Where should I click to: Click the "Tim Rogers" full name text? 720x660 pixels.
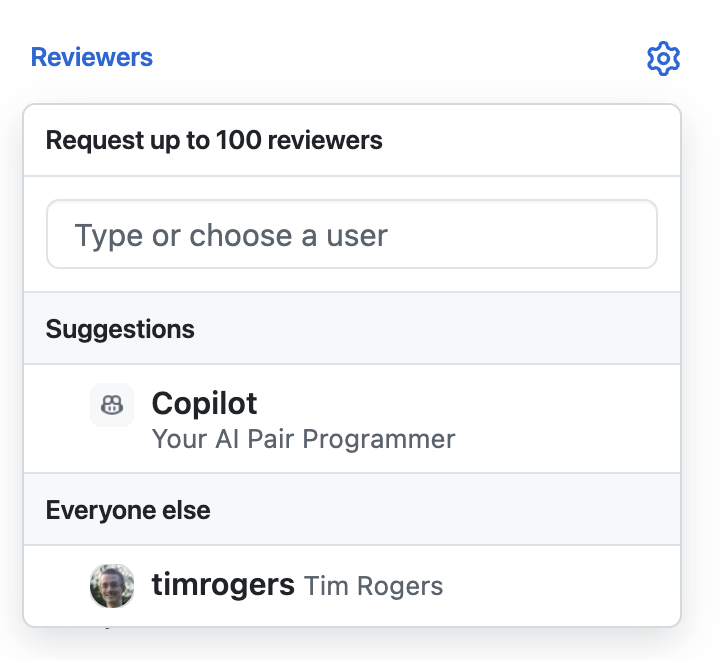point(373,586)
